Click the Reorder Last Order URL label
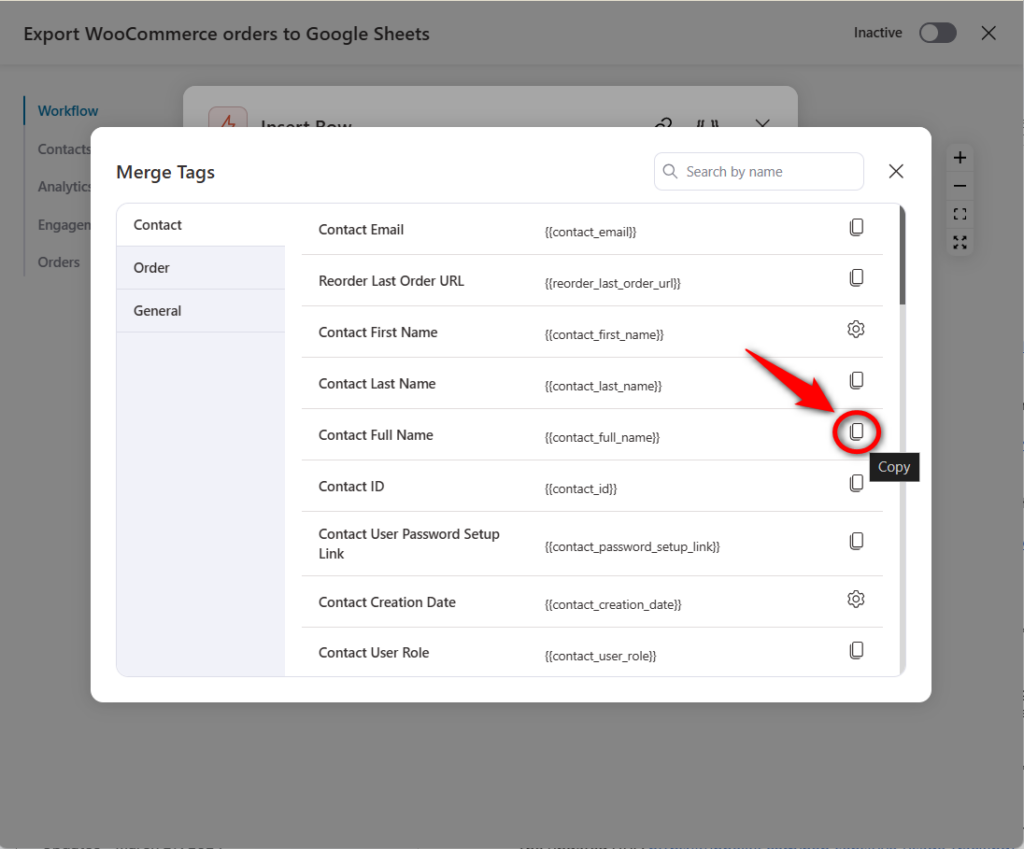 click(x=391, y=281)
